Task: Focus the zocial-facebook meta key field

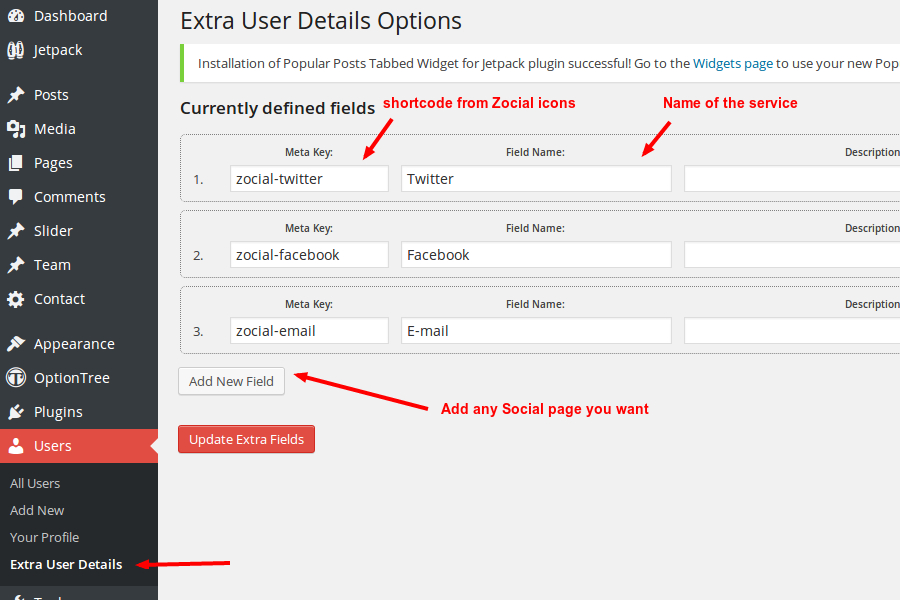Action: (309, 254)
